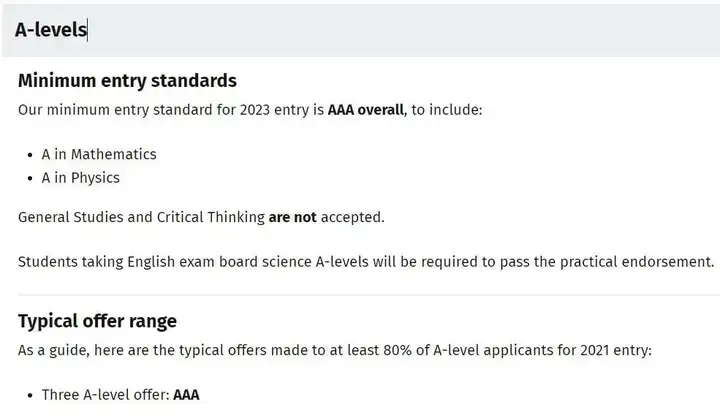This screenshot has height=418, width=720.
Task: Click the 'A in Physics' bullet item
Action: tap(80, 178)
